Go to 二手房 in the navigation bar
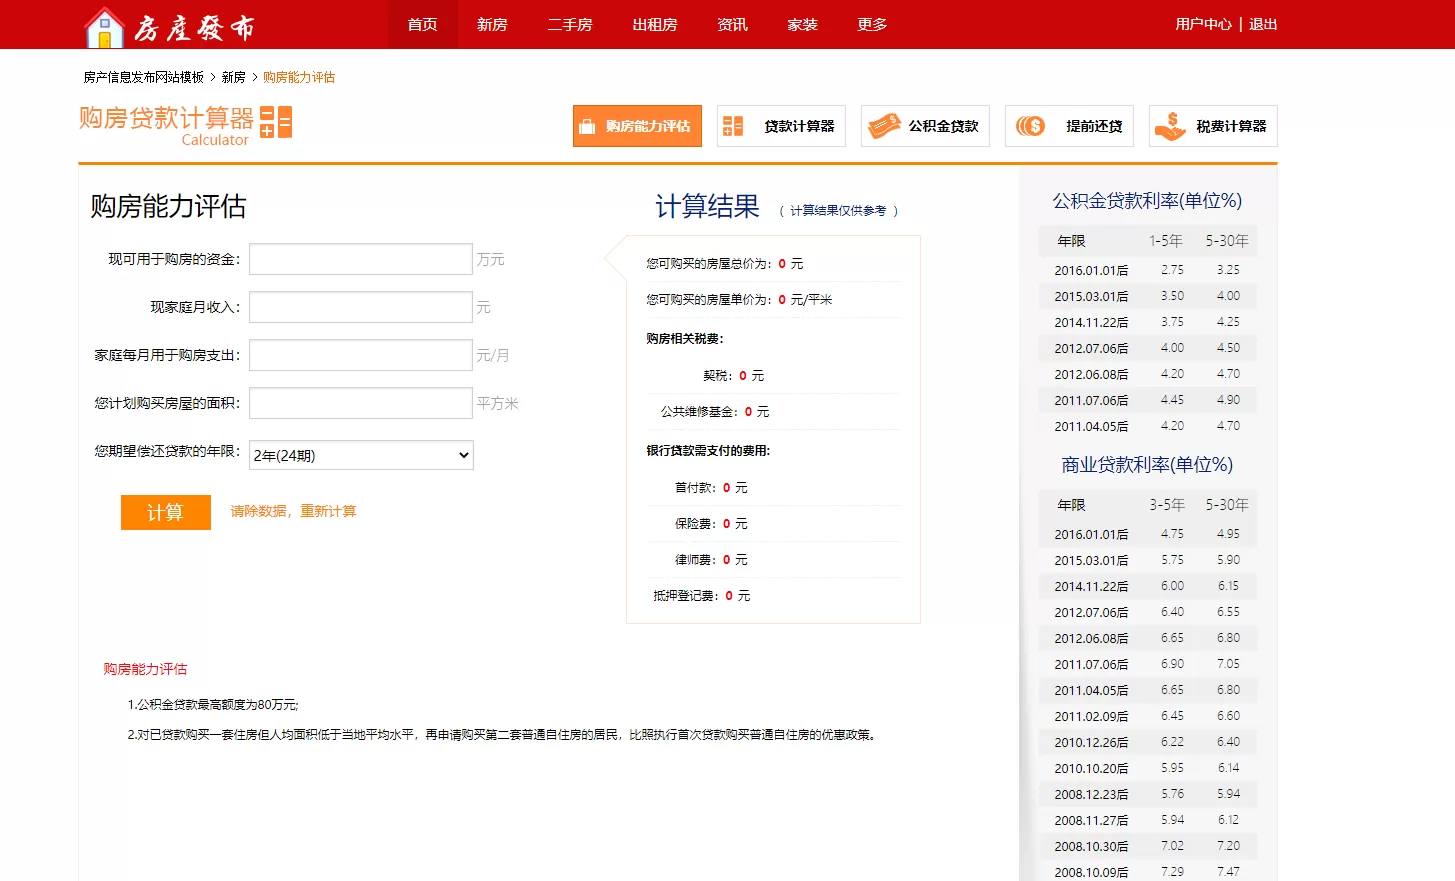Screen dimensions: 1455x881 [570, 24]
